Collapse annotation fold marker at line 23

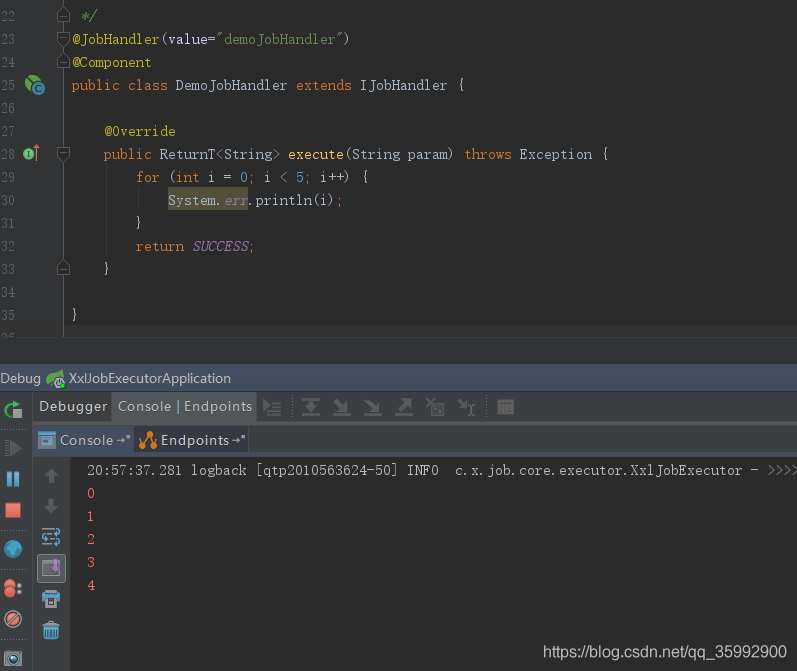click(x=64, y=39)
